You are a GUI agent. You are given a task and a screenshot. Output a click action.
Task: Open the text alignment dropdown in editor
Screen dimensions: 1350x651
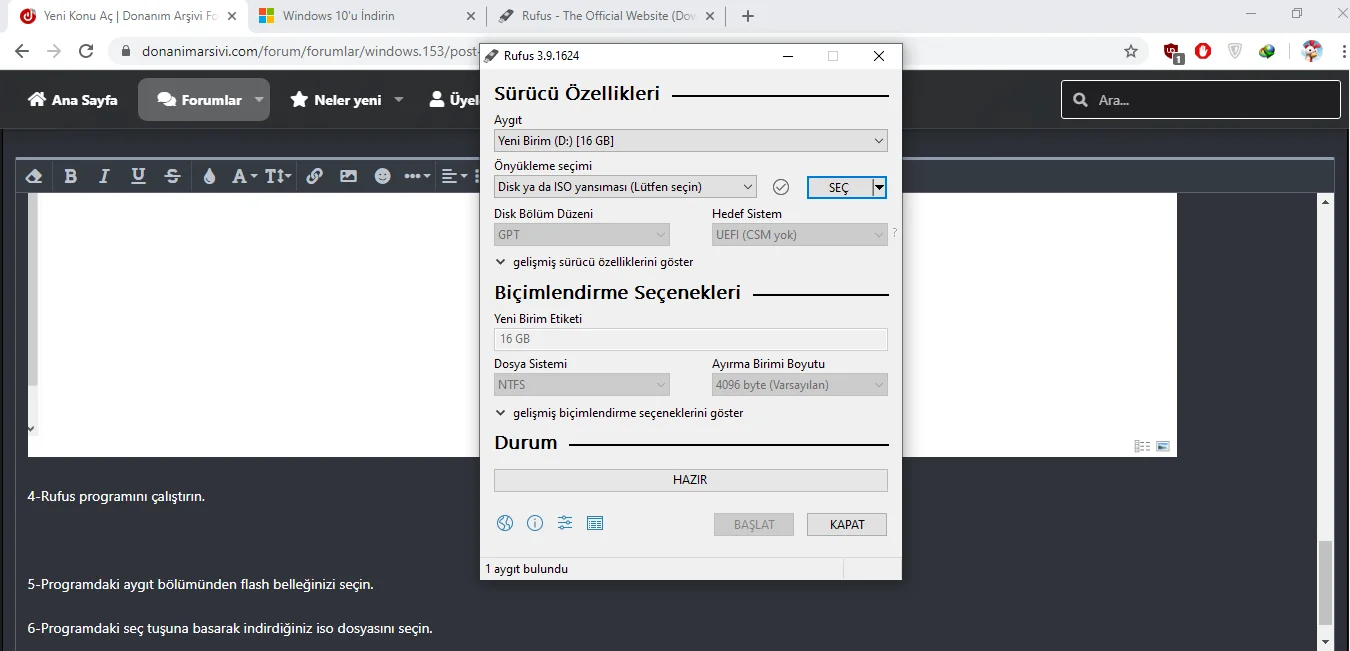click(454, 176)
